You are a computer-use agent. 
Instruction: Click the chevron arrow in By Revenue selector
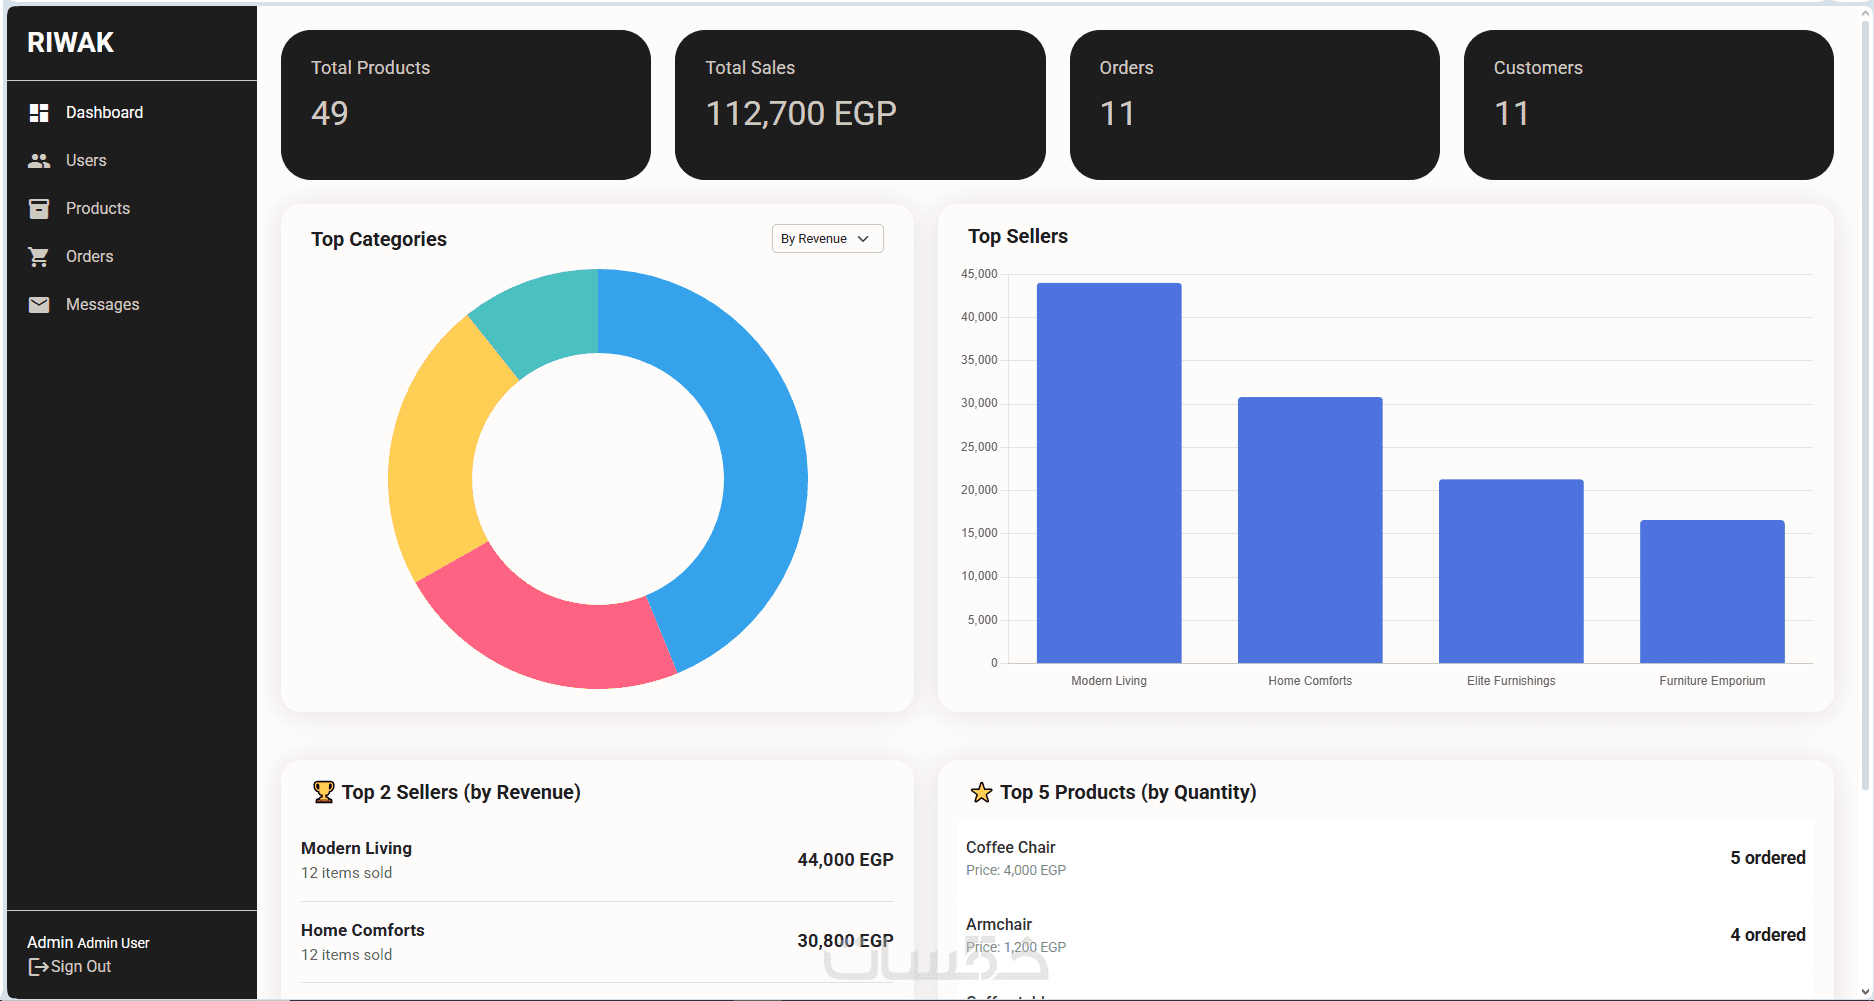click(863, 239)
